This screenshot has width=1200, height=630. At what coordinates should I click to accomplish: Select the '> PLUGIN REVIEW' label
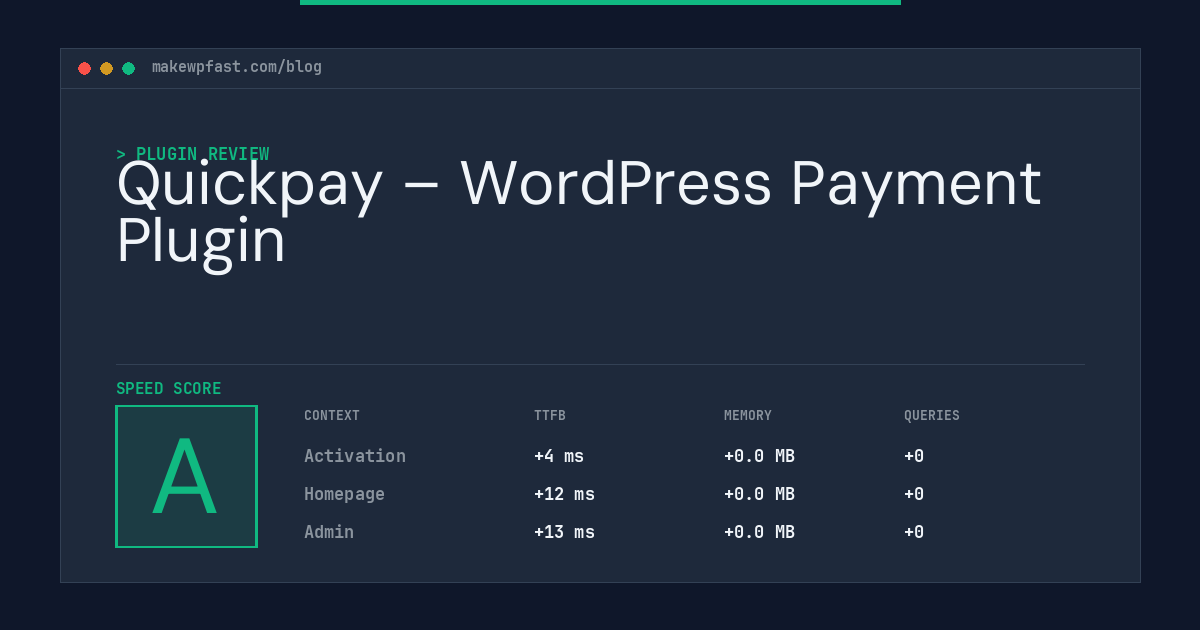[x=192, y=154]
